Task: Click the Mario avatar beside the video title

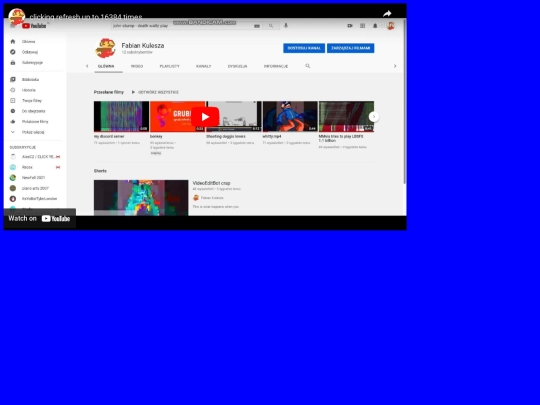Action: tap(17, 17)
